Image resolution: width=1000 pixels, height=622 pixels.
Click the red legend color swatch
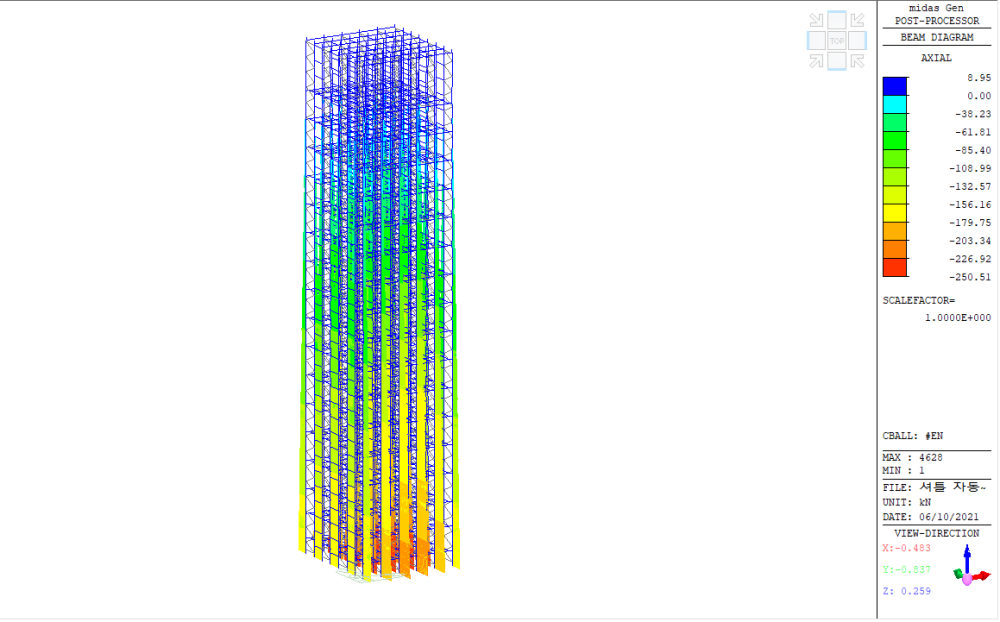coord(895,268)
